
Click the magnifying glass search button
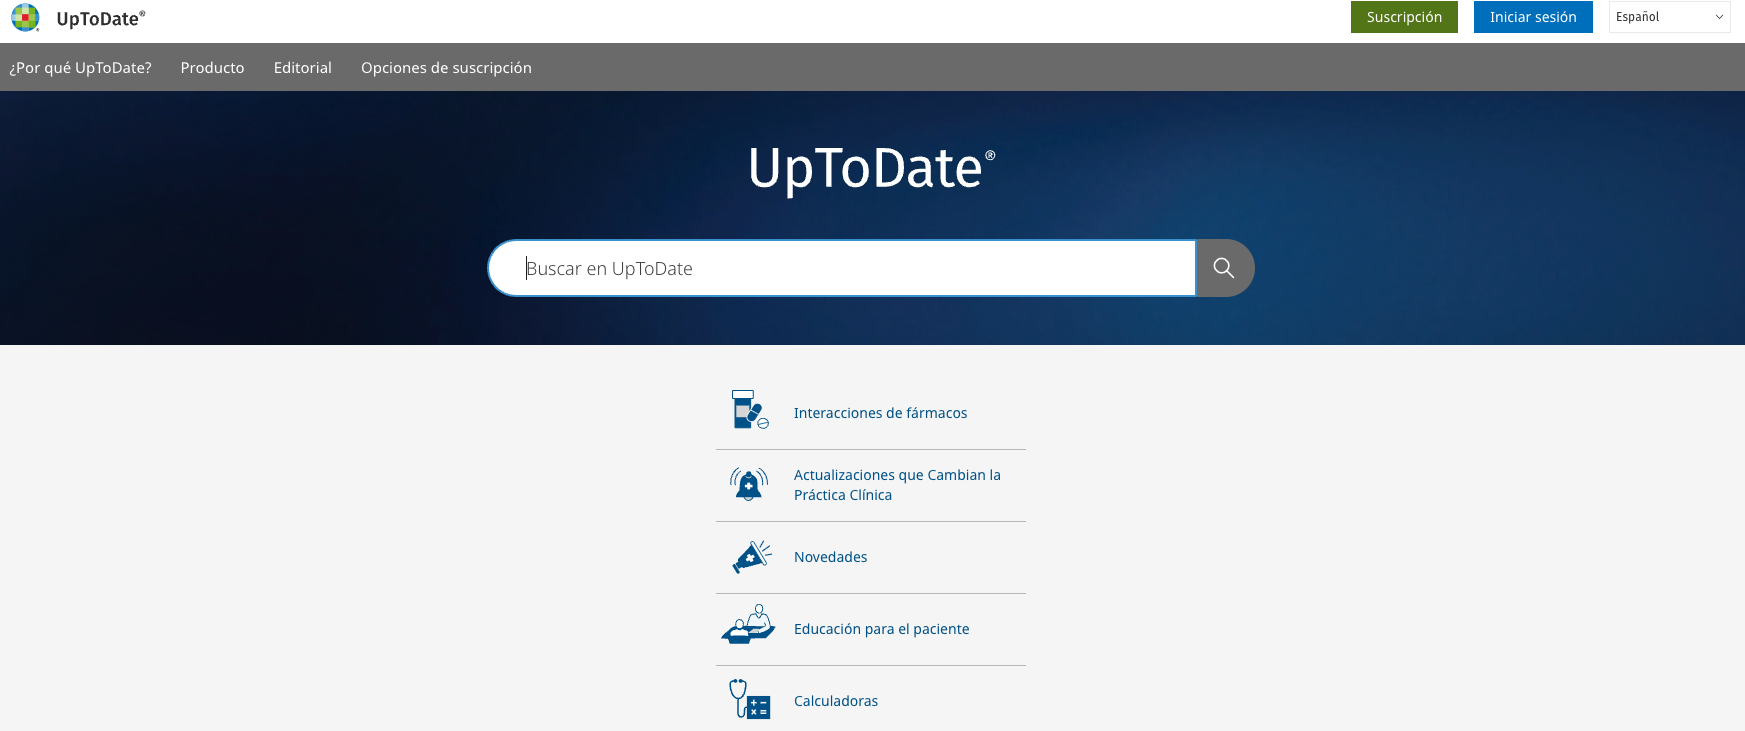tap(1224, 268)
